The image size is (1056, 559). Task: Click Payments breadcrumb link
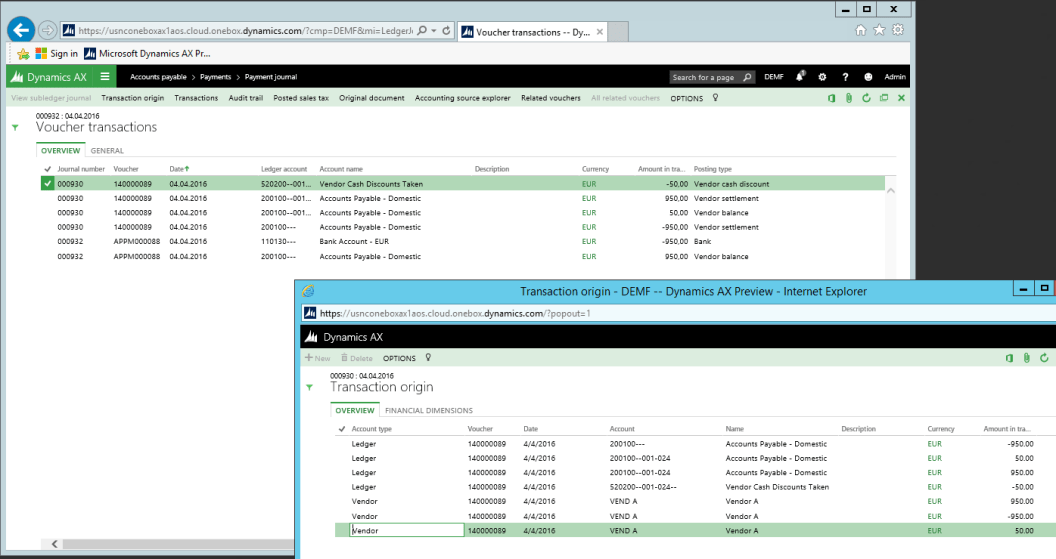[216, 77]
